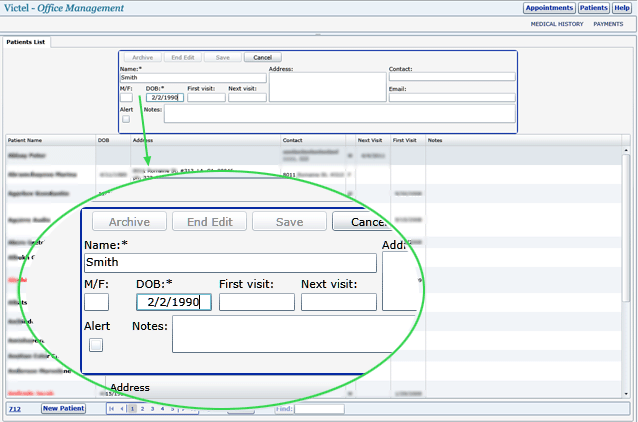Click into the Find search box

pos(319,409)
